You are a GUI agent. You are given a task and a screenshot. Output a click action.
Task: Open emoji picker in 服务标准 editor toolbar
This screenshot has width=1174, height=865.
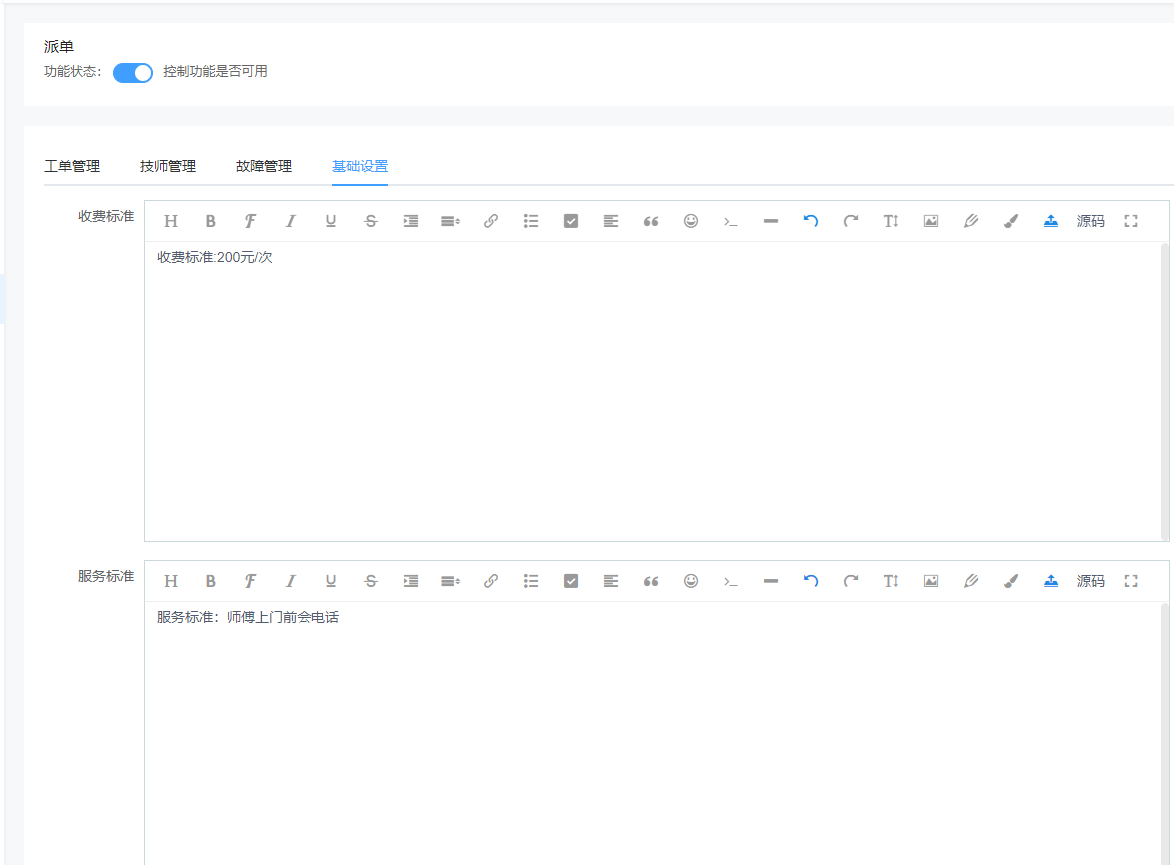[691, 581]
